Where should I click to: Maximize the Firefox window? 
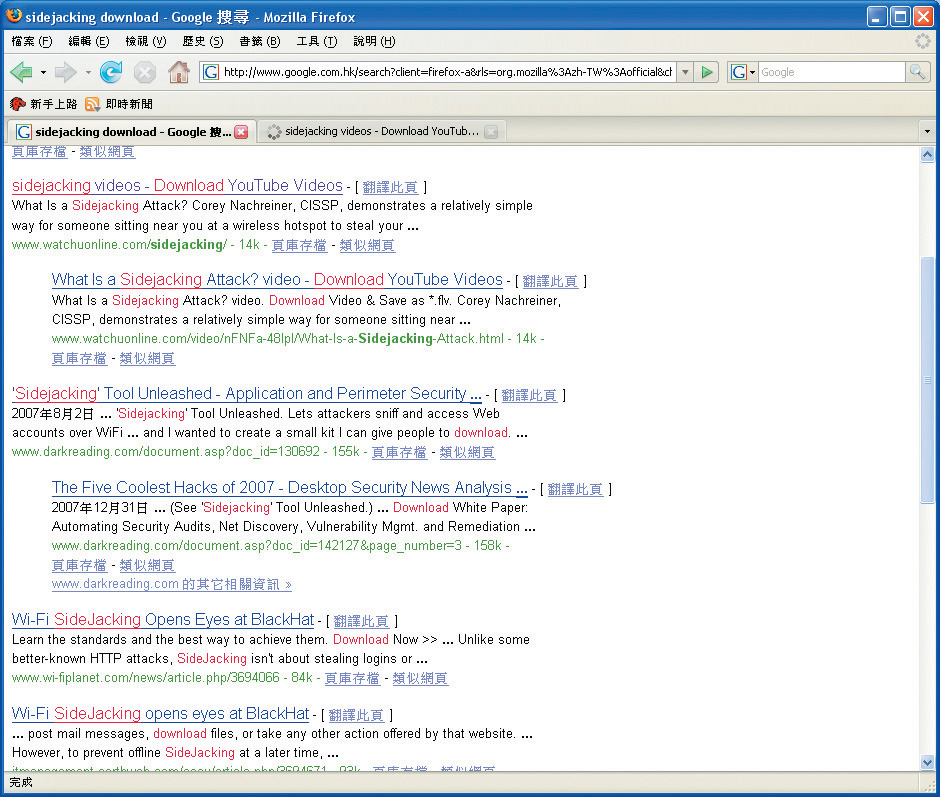(900, 17)
